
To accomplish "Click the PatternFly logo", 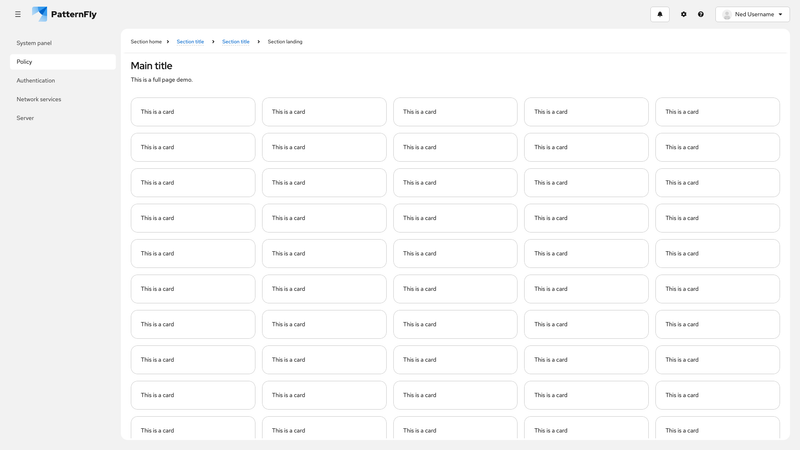I will tap(64, 14).
